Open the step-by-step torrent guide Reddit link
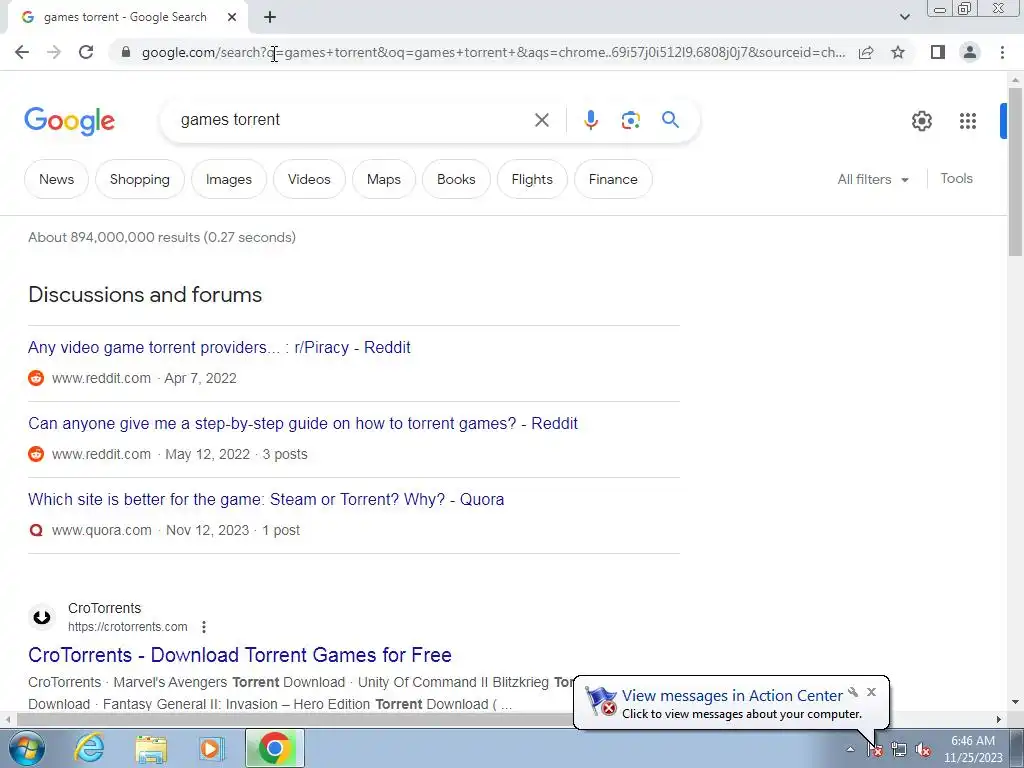The height and width of the screenshot is (768, 1024). [x=303, y=423]
